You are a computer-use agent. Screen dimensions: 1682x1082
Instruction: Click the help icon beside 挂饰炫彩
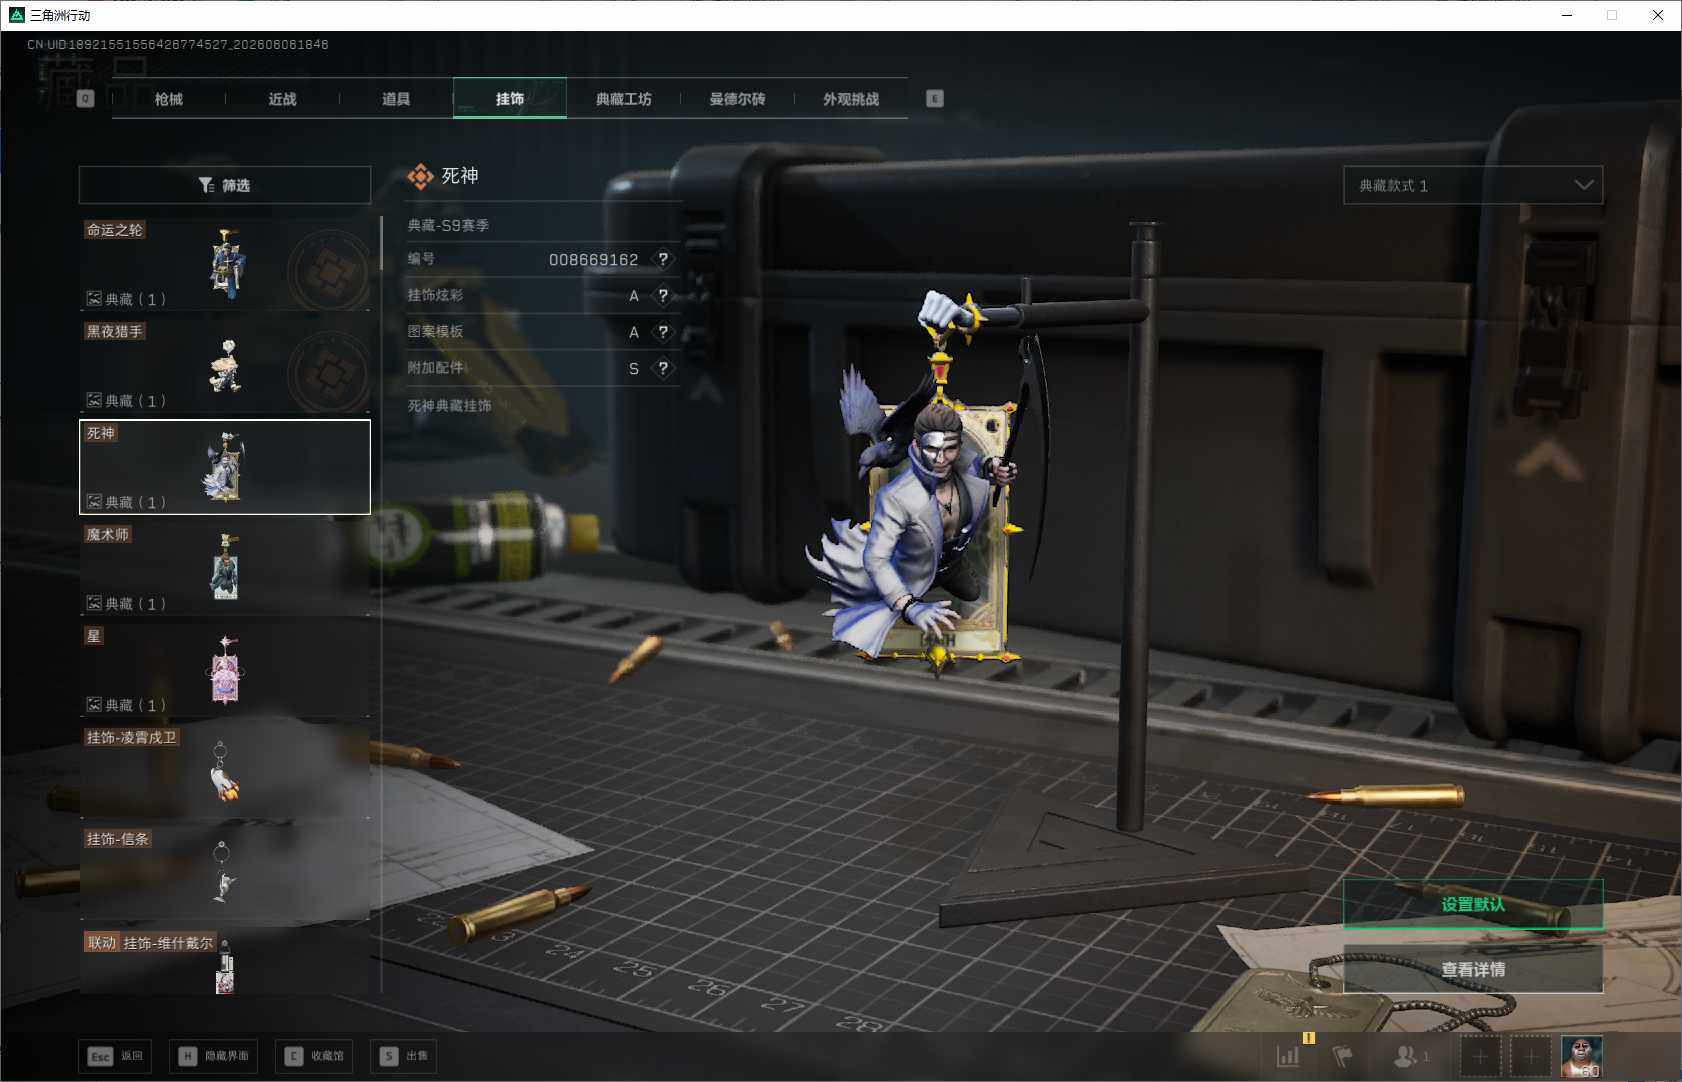pos(663,295)
